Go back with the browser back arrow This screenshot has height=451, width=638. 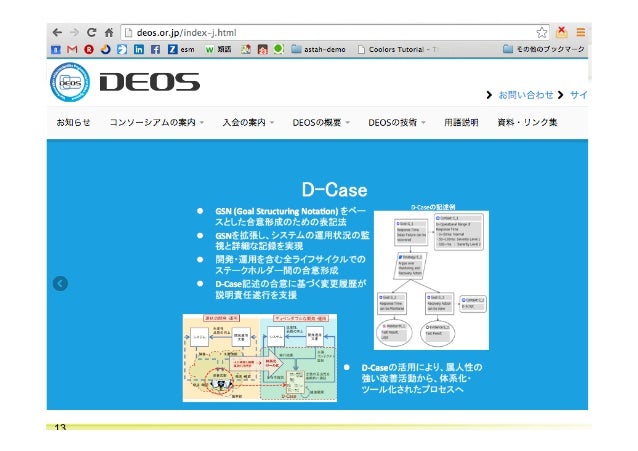pyautogui.click(x=57, y=33)
